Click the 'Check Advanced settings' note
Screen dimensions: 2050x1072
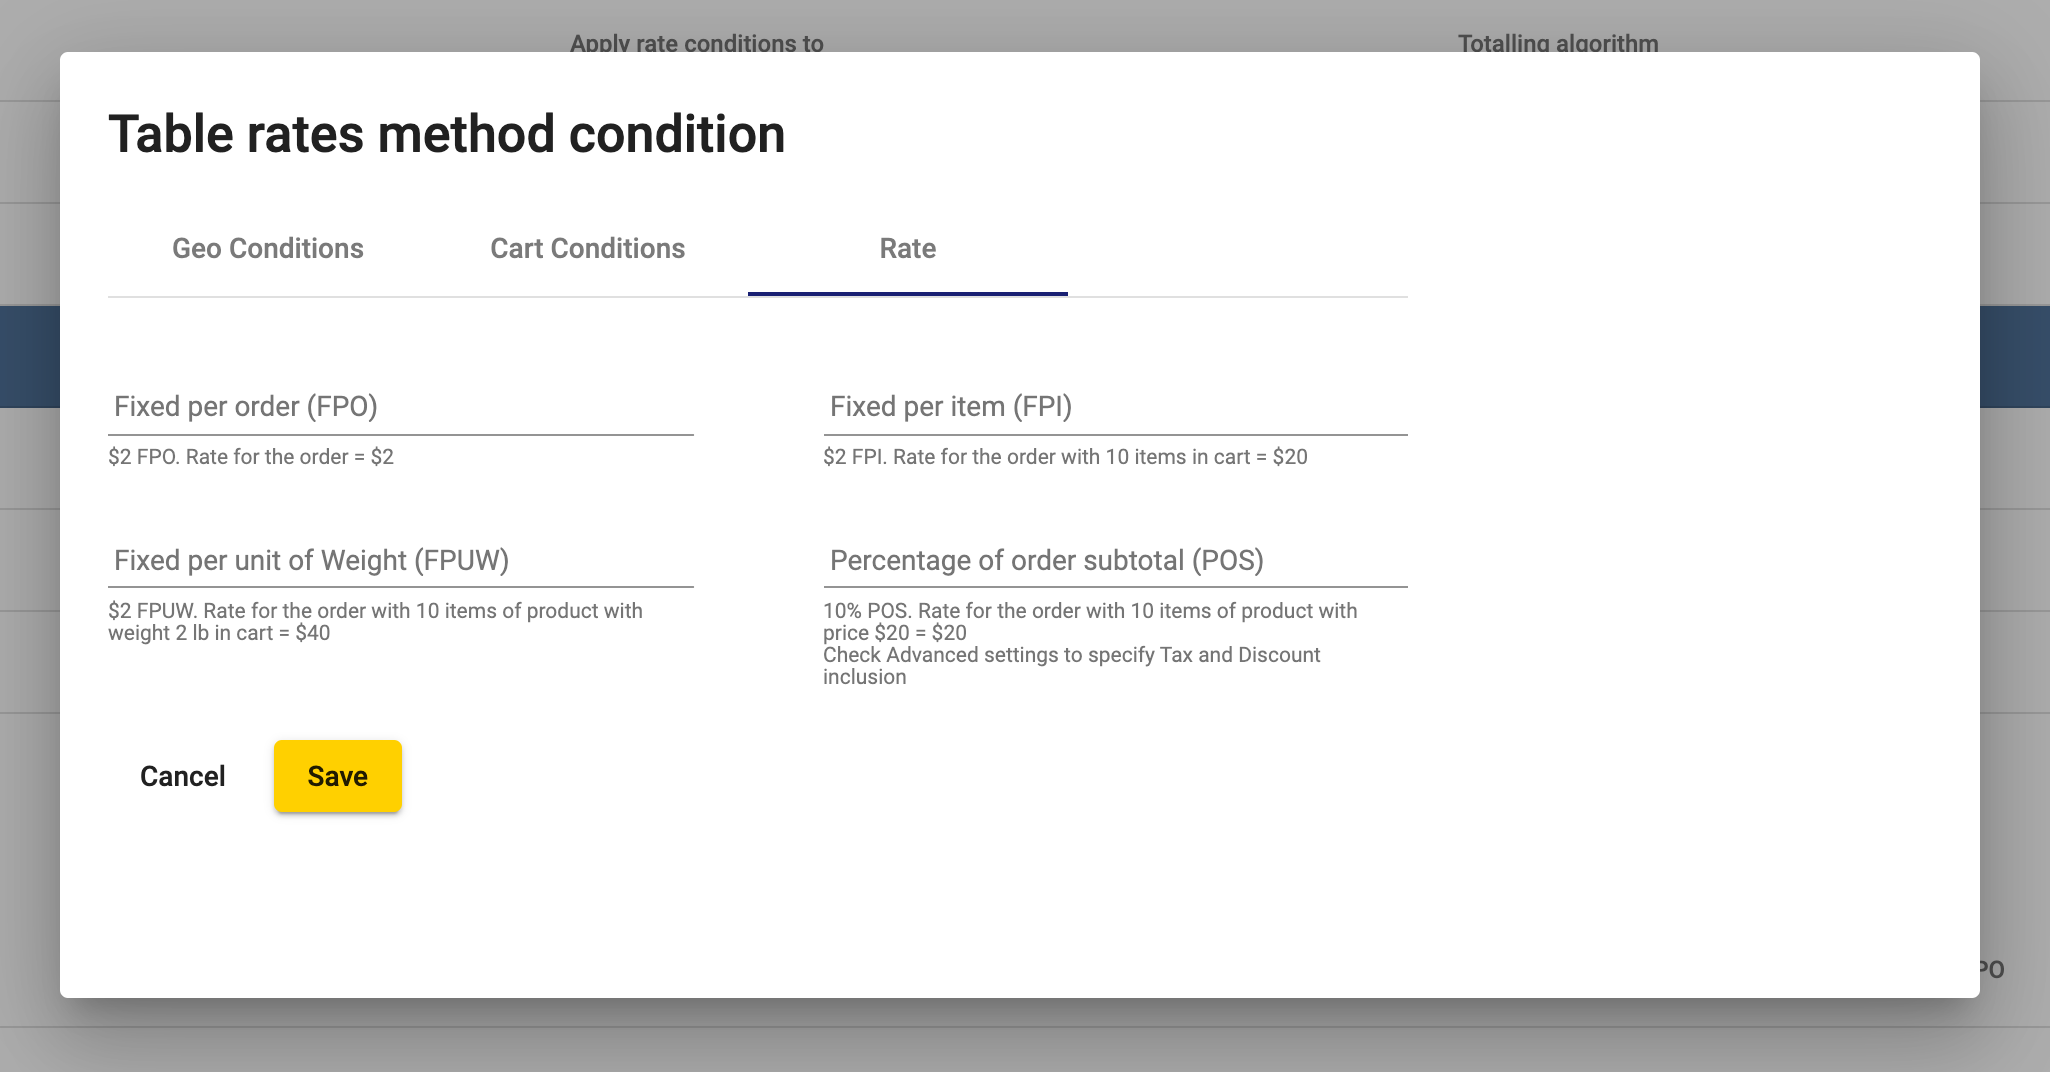point(1071,665)
